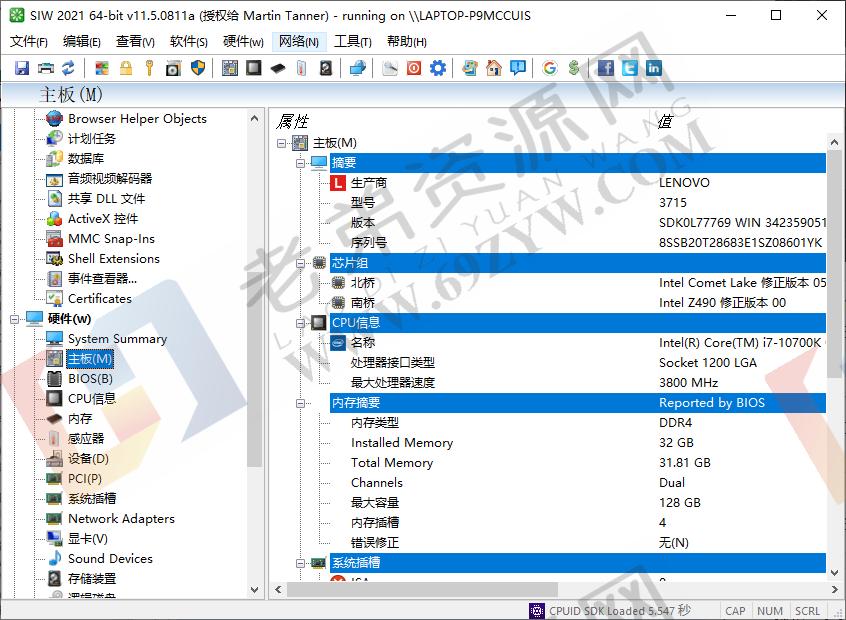846x620 pixels.
Task: Click the 处理器接口类型 row
Action: [x=578, y=363]
